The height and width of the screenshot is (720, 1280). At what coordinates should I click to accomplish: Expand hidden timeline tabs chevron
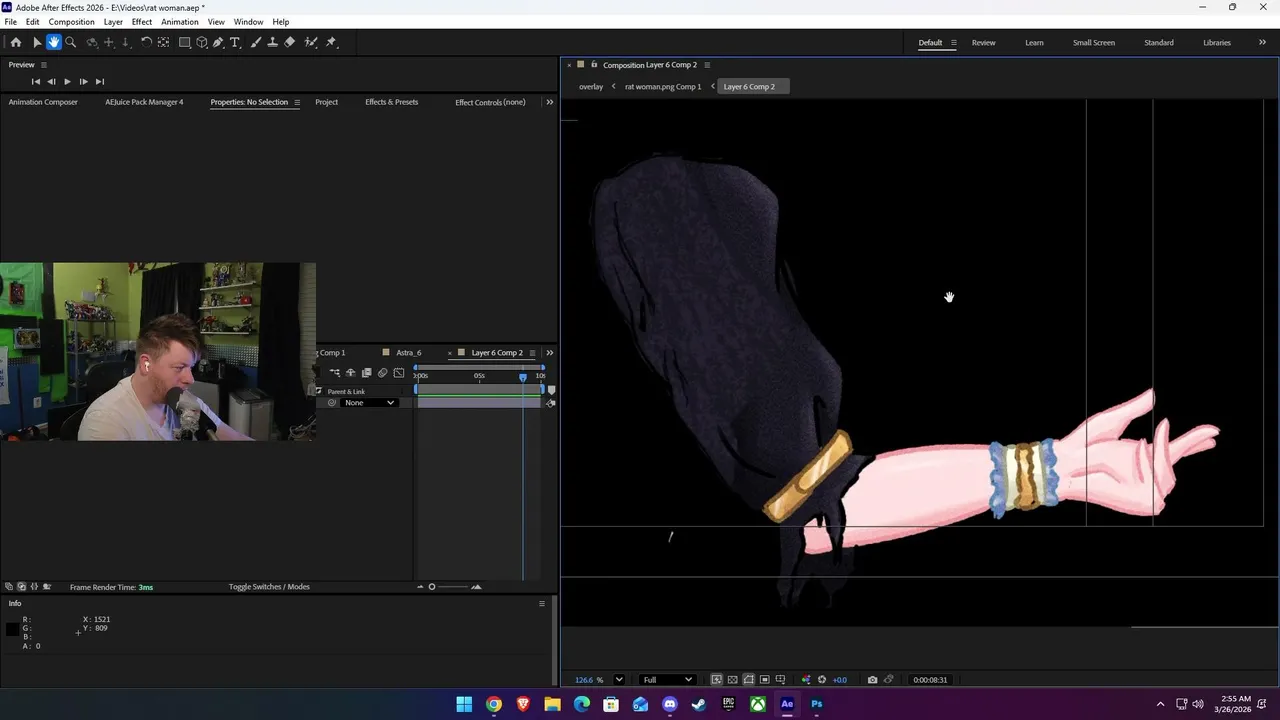pos(549,353)
